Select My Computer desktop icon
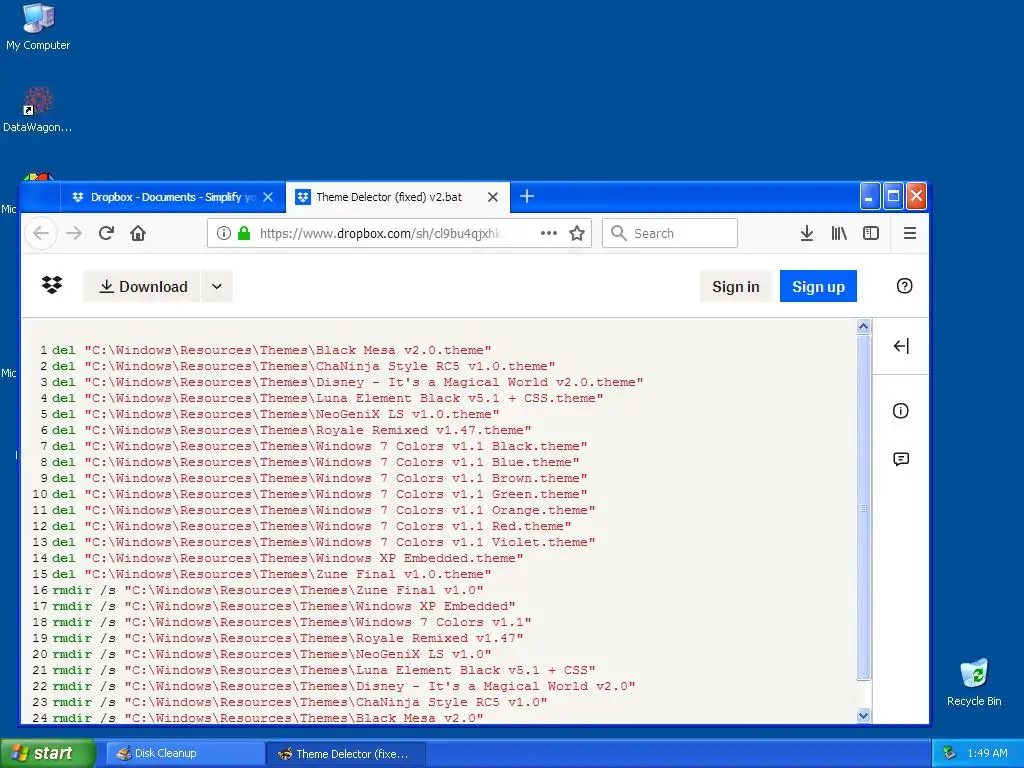The height and width of the screenshot is (768, 1024). [x=38, y=27]
